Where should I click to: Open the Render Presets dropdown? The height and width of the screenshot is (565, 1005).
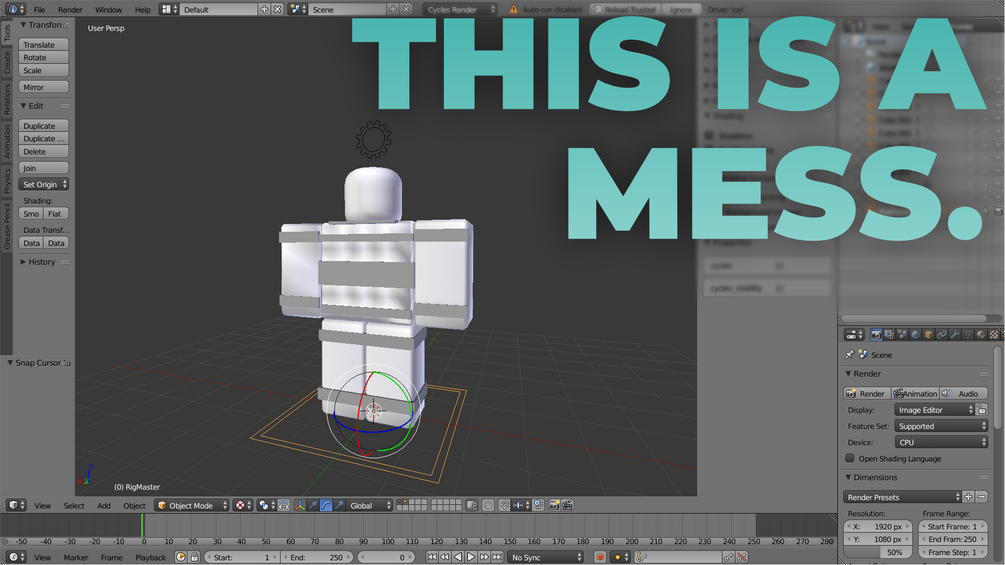coord(902,497)
